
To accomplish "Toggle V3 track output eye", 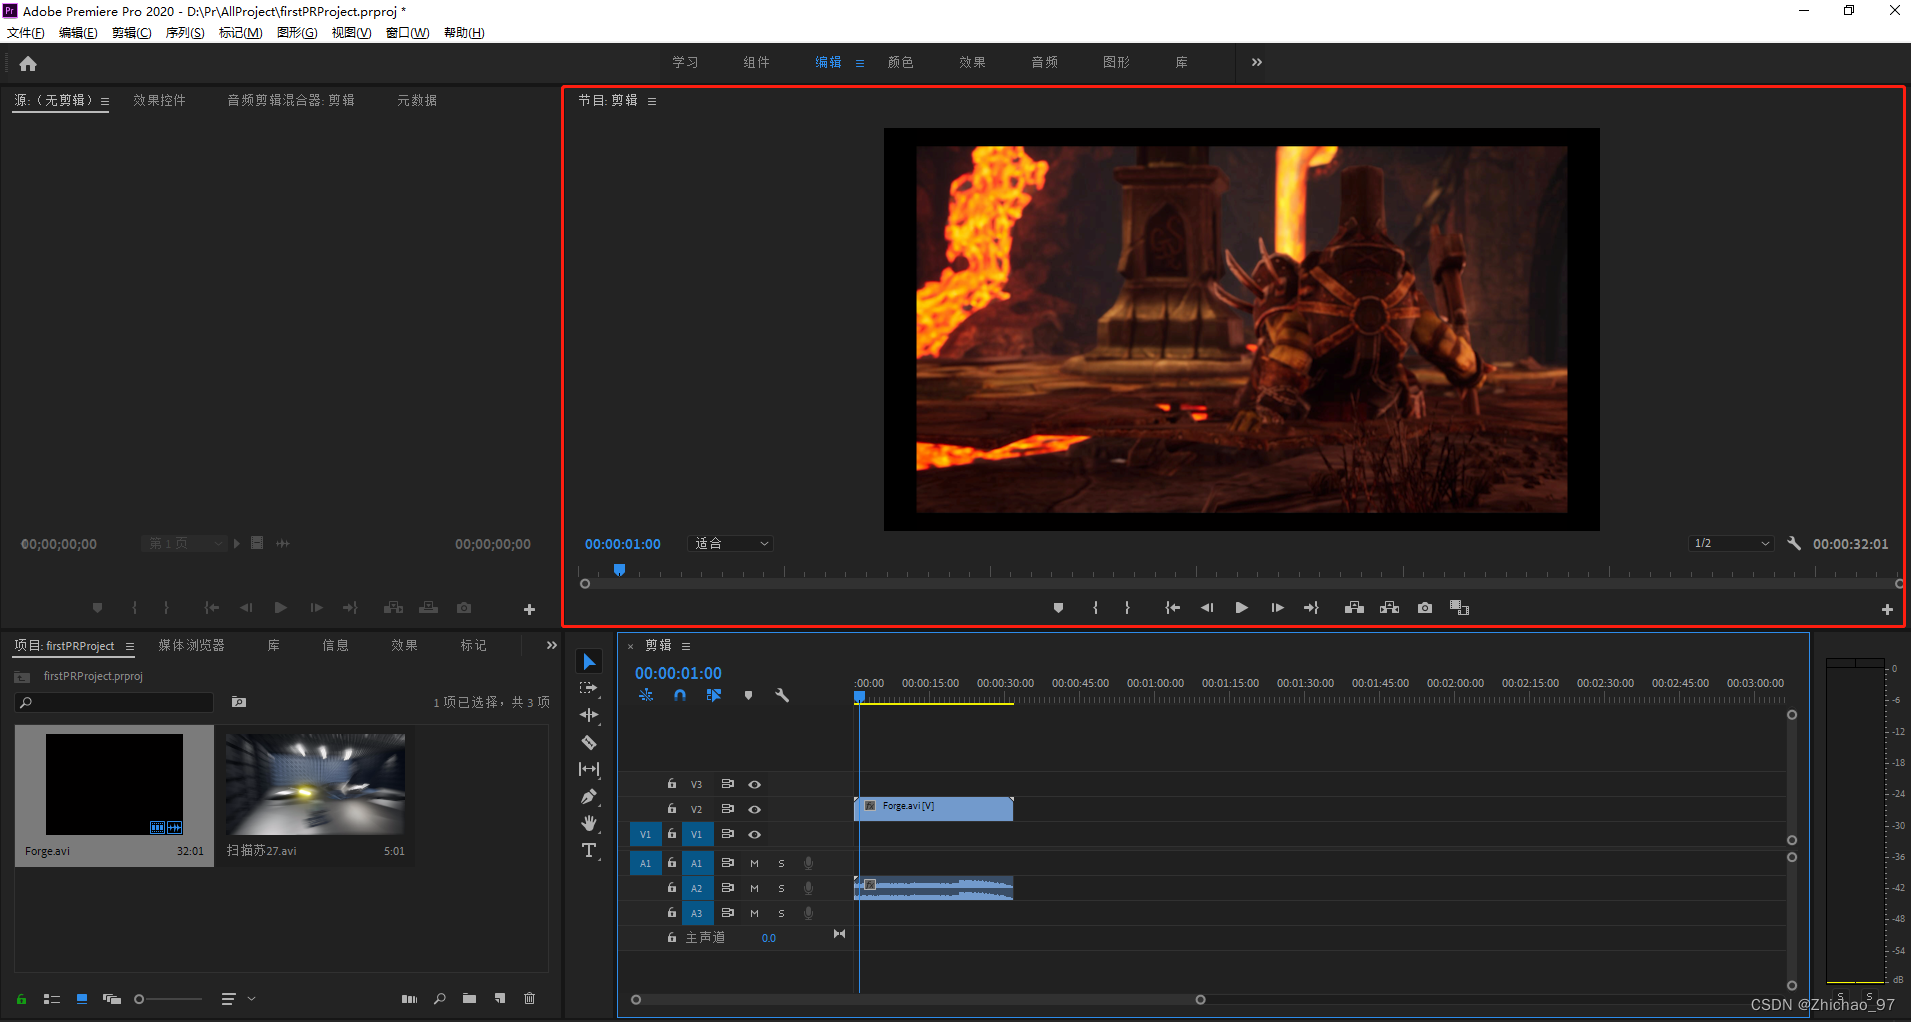I will (x=755, y=784).
